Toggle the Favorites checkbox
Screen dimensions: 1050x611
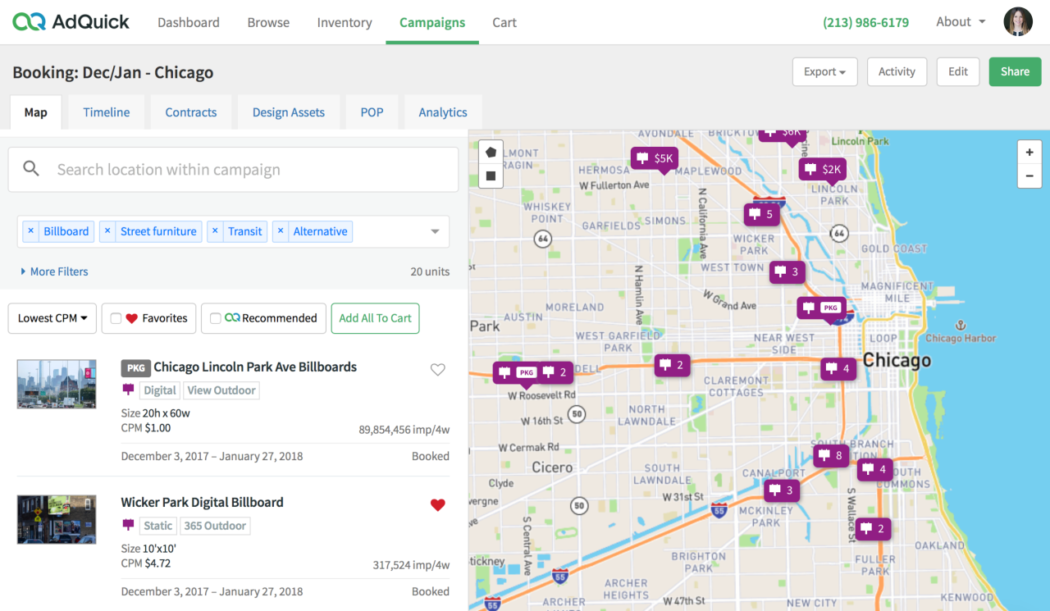[x=116, y=318]
